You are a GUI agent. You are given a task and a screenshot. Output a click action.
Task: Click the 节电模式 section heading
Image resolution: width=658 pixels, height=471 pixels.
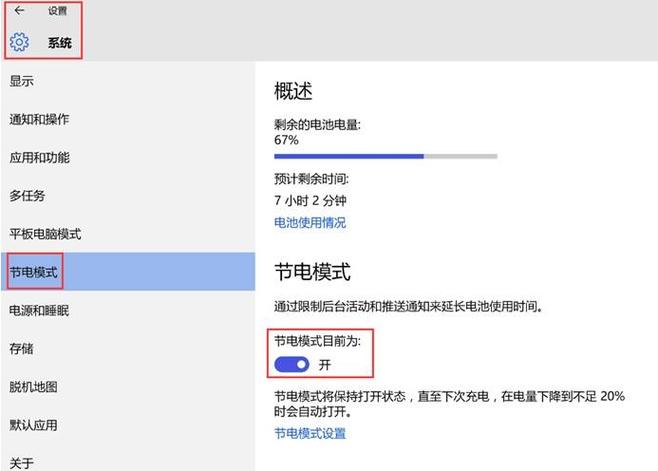pos(313,272)
